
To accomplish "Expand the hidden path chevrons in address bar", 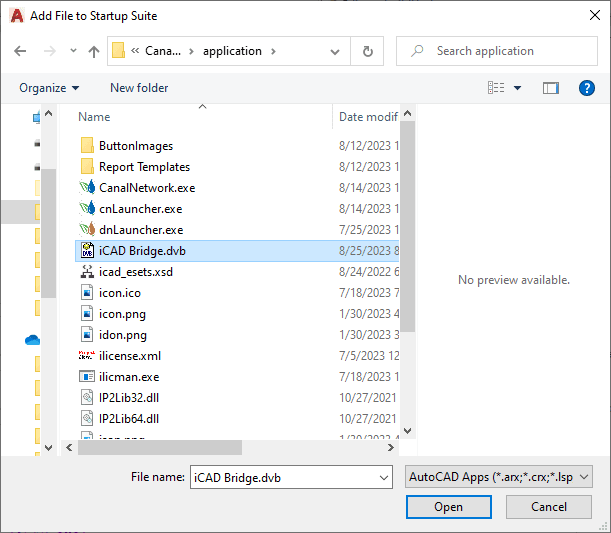I will [135, 51].
